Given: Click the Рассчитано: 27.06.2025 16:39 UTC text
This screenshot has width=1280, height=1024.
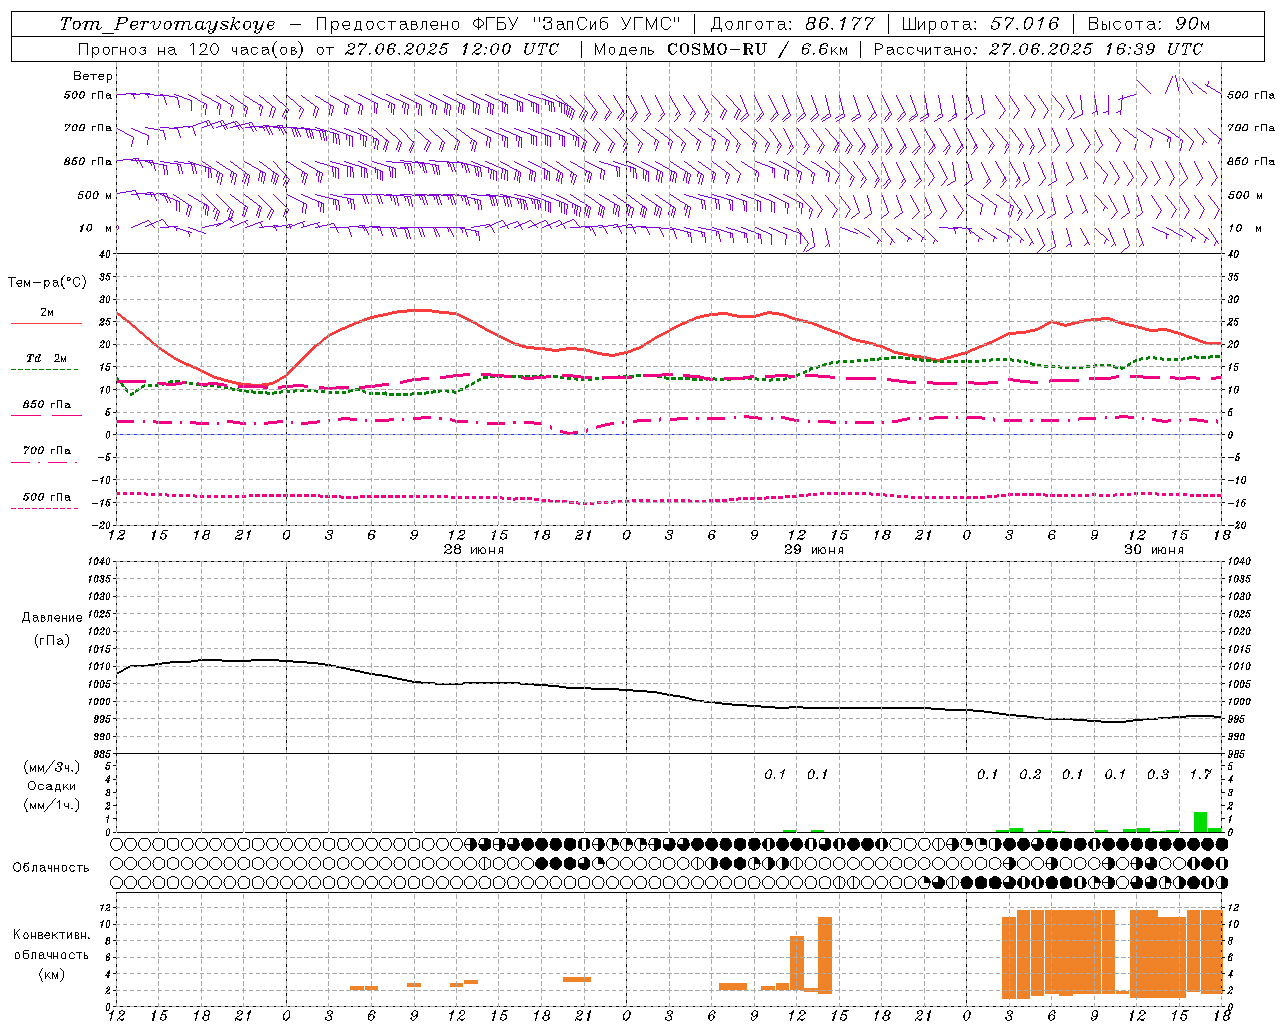Looking at the screenshot, I should (x=1038, y=49).
